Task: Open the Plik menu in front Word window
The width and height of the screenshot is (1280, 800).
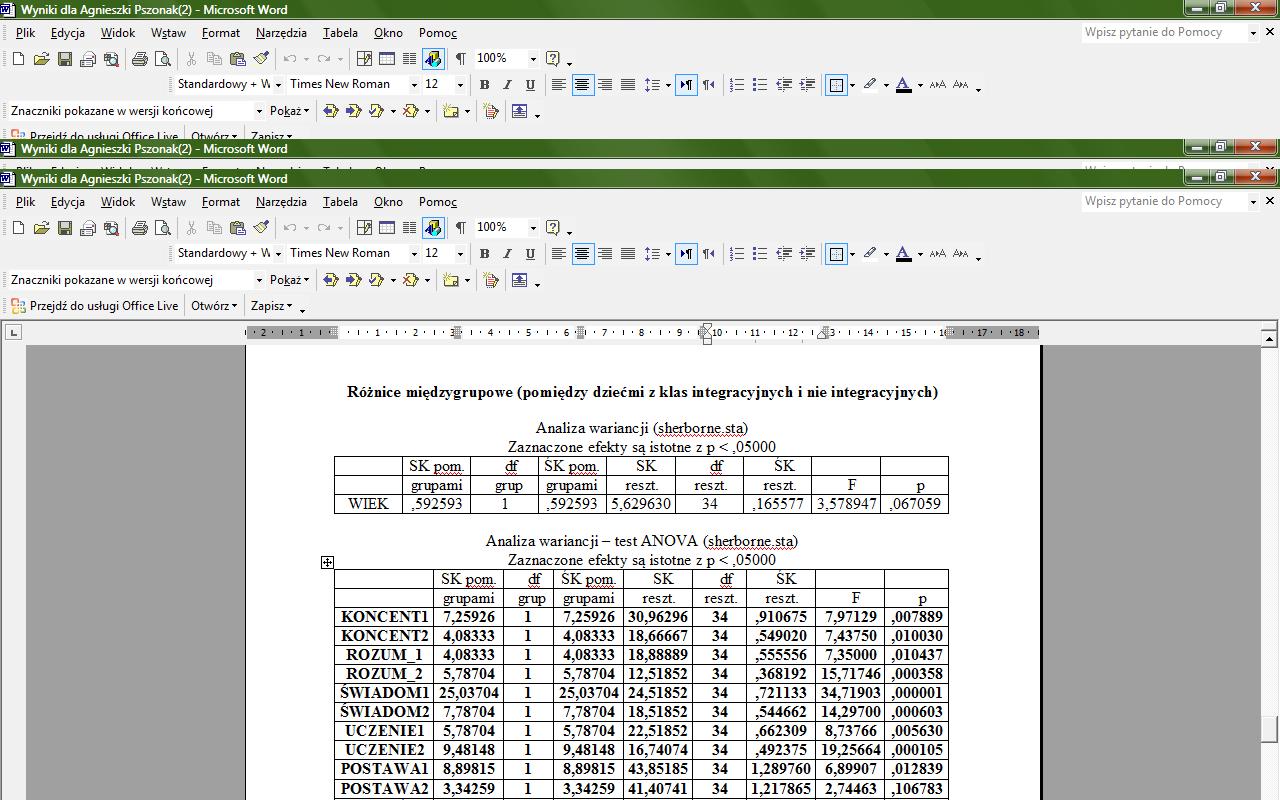Action: (x=25, y=202)
